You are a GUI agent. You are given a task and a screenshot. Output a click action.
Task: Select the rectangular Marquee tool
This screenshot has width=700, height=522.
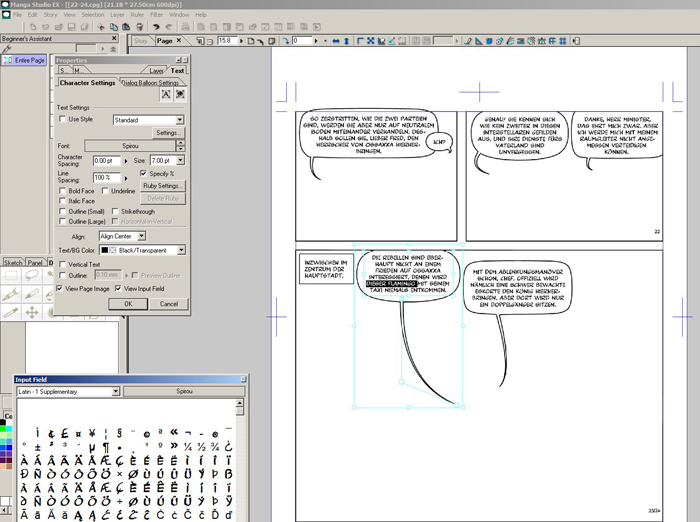tap(11, 277)
